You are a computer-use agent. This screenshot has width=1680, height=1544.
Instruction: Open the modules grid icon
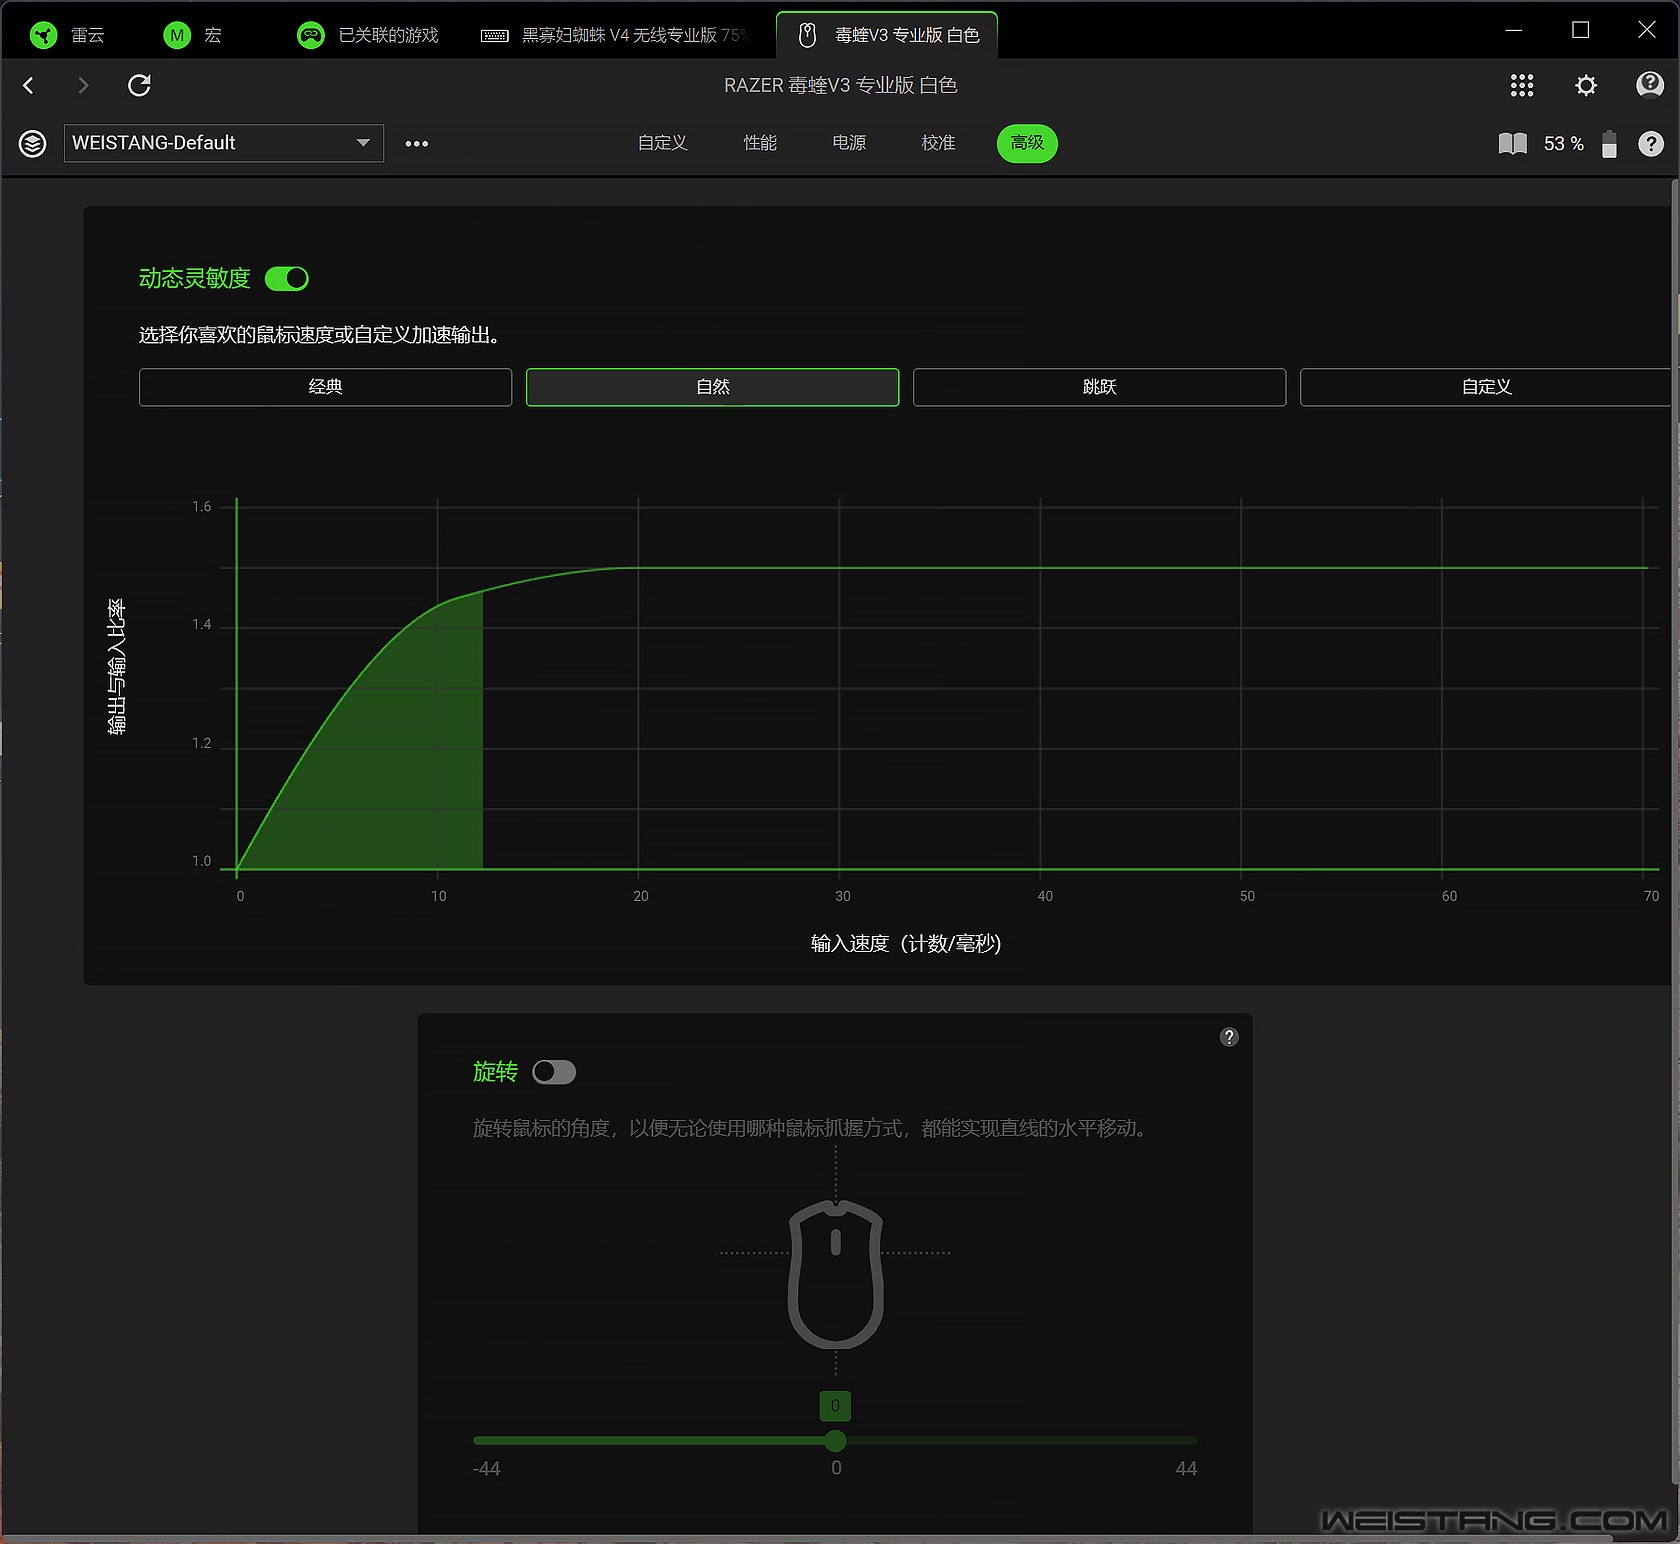1521,85
